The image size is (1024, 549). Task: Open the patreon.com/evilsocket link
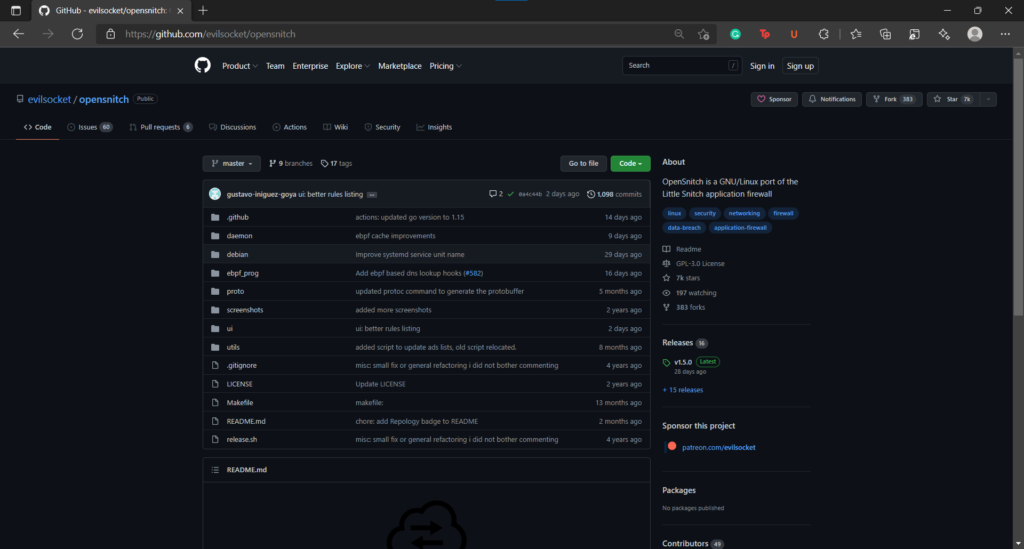pyautogui.click(x=718, y=447)
